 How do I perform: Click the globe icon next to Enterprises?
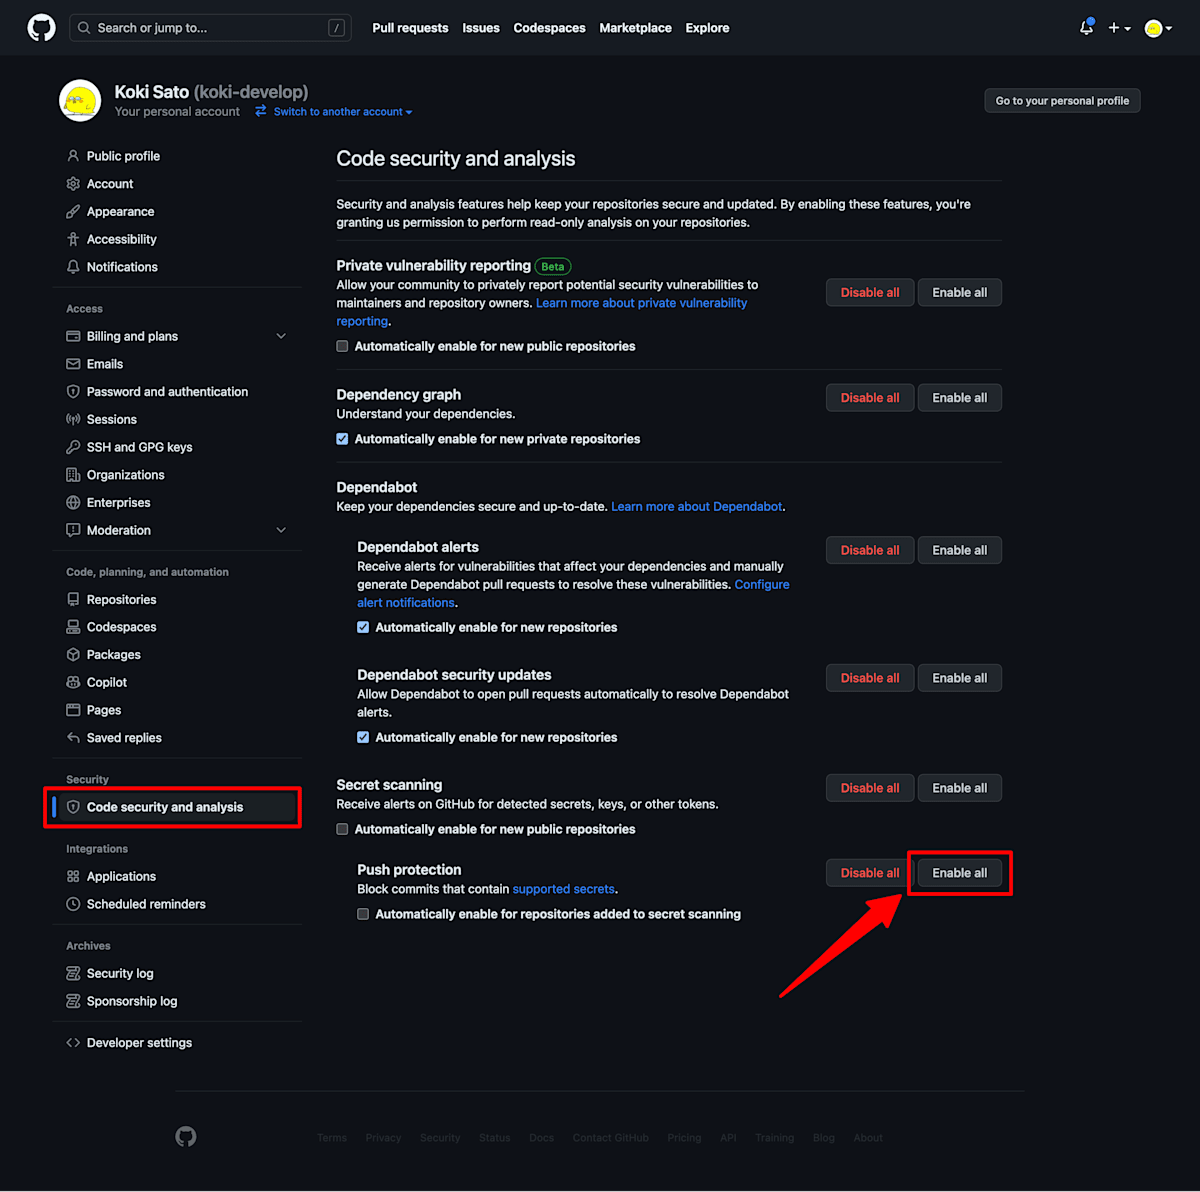73,503
